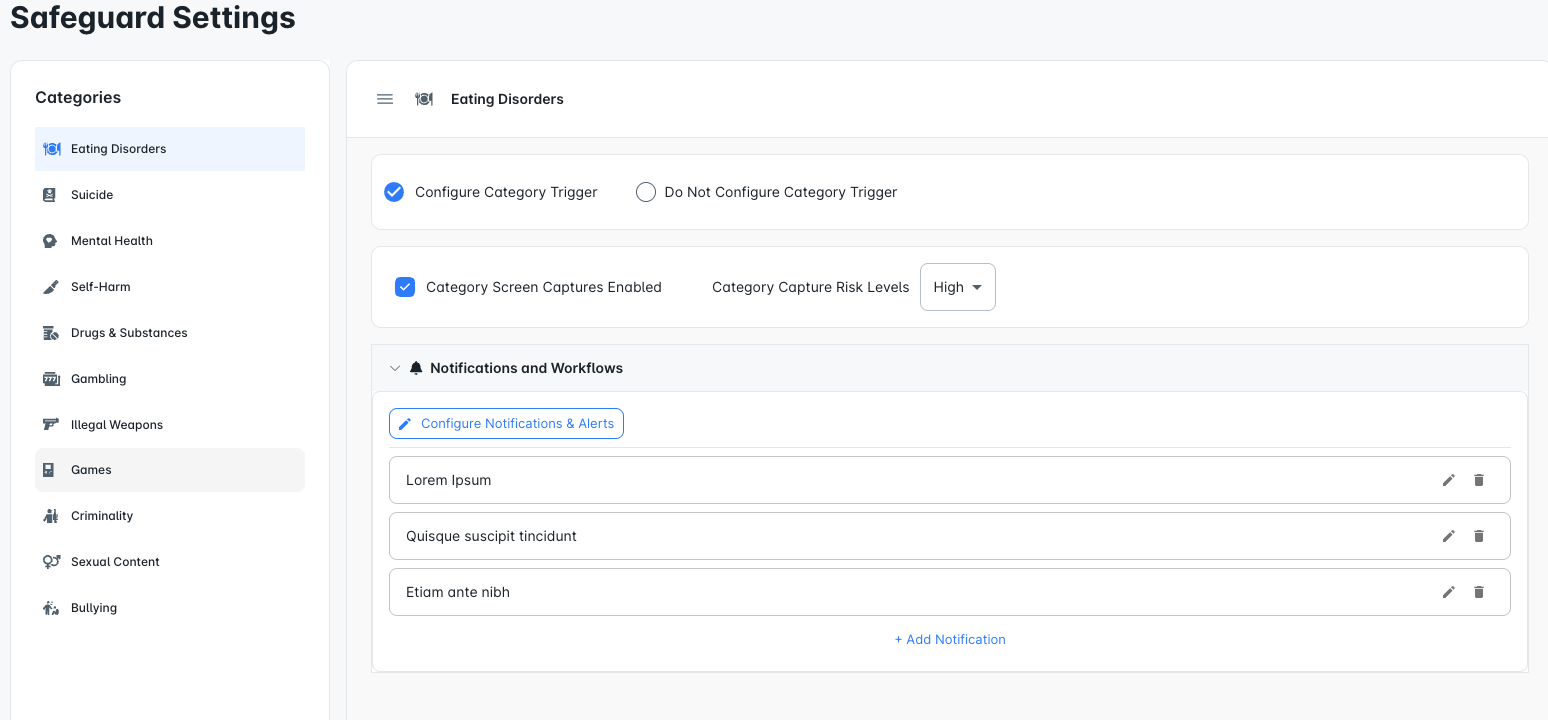Collapse the Notifications and Workflows section chevron
The width and height of the screenshot is (1548, 720).
[x=395, y=368]
